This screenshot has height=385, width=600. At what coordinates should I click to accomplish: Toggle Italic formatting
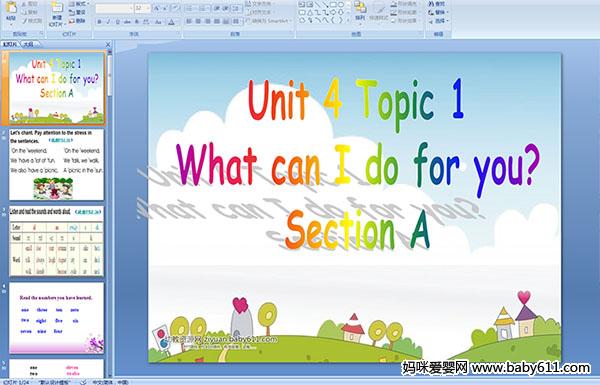(108, 22)
